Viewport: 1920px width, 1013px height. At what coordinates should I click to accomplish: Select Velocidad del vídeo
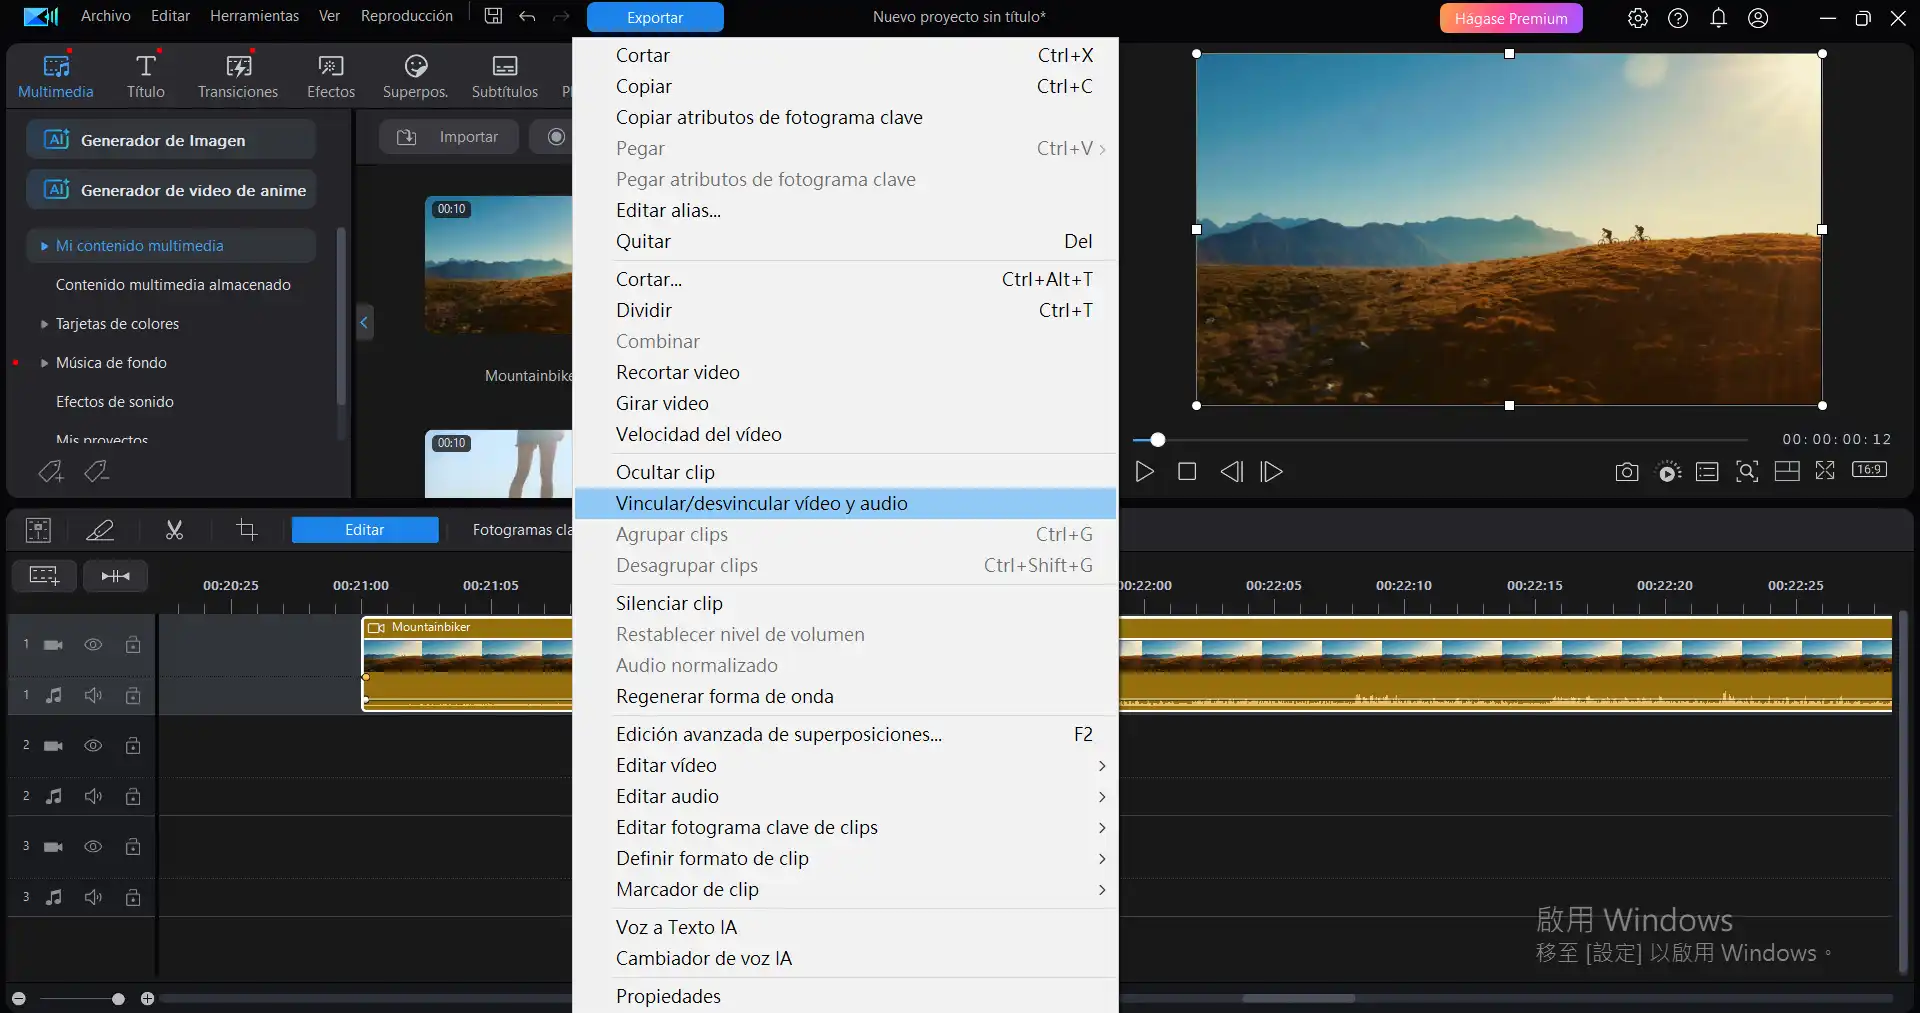click(846, 435)
